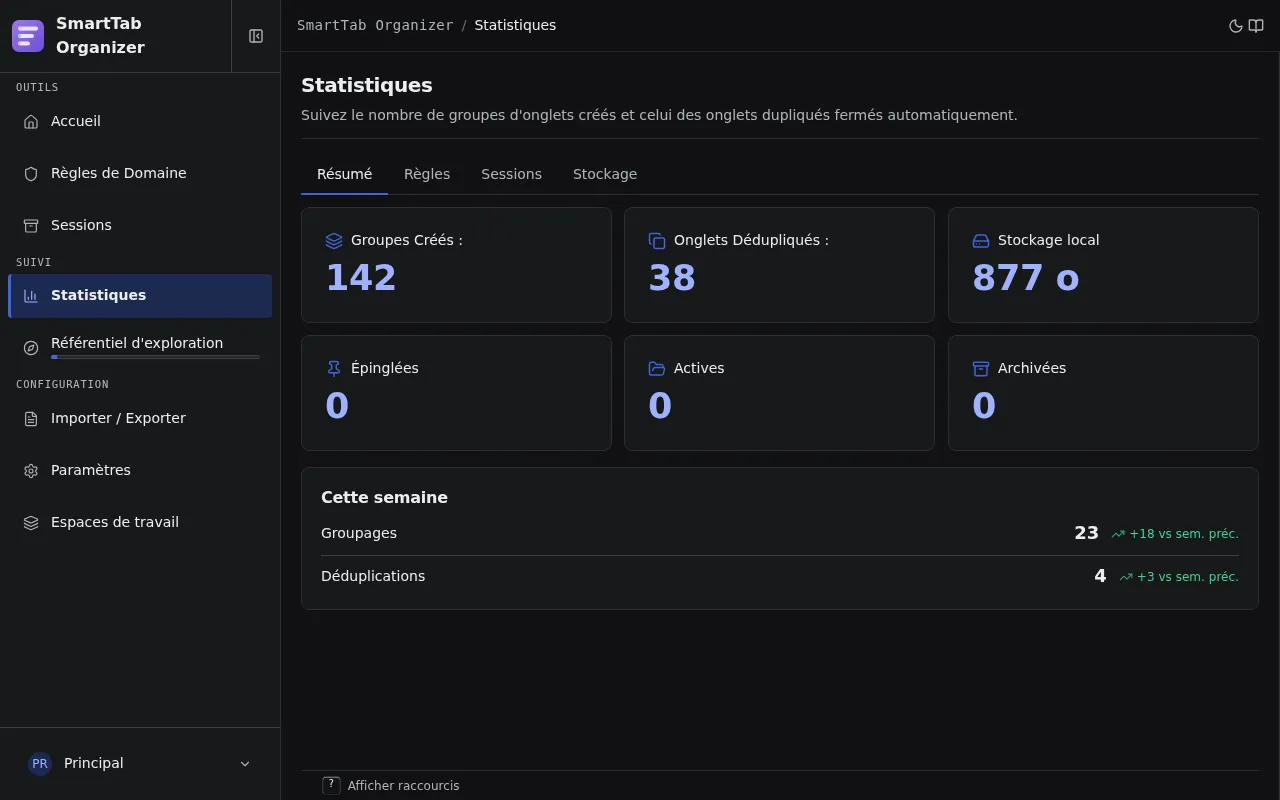This screenshot has width=1280, height=800.
Task: Click the Actives open folder icon
Action: [x=657, y=369]
